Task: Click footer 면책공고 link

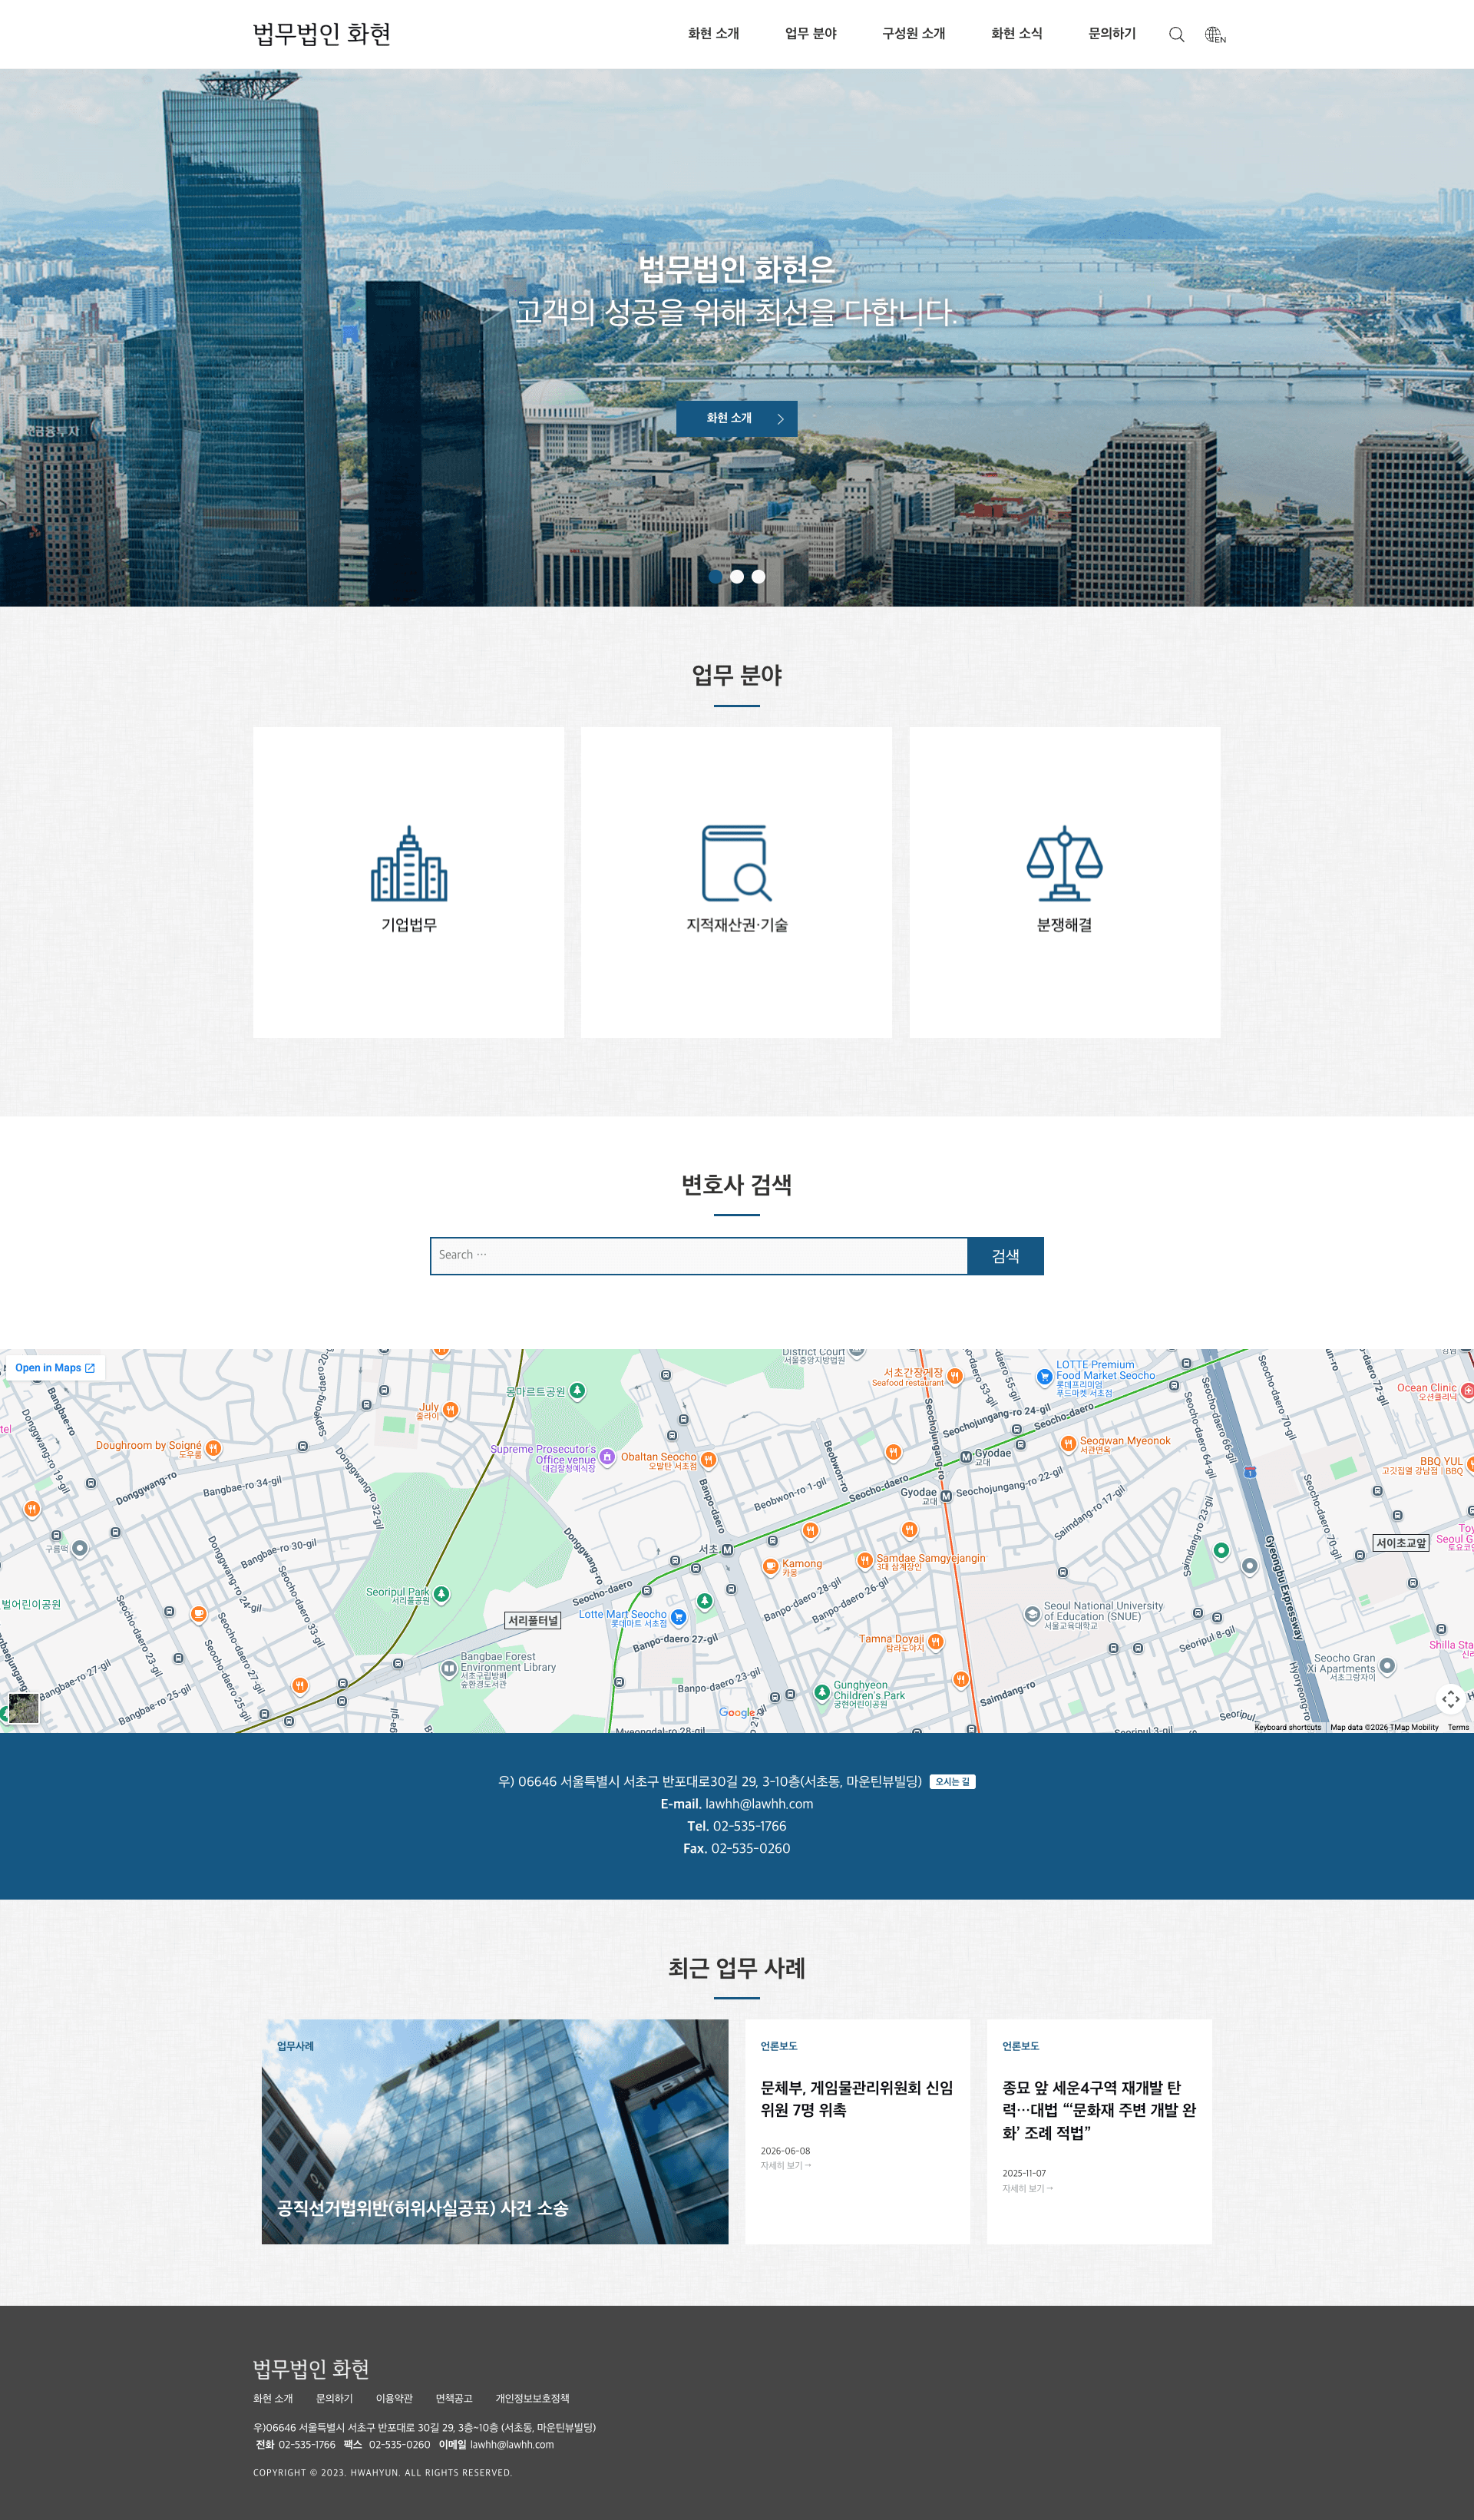Action: point(454,2398)
